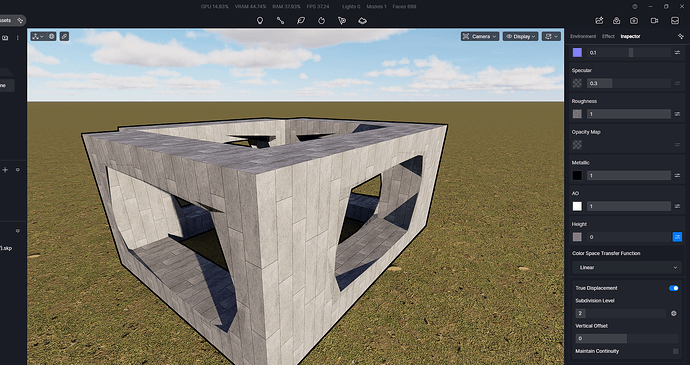Click the 0.1 normal intensity slider

[628, 52]
